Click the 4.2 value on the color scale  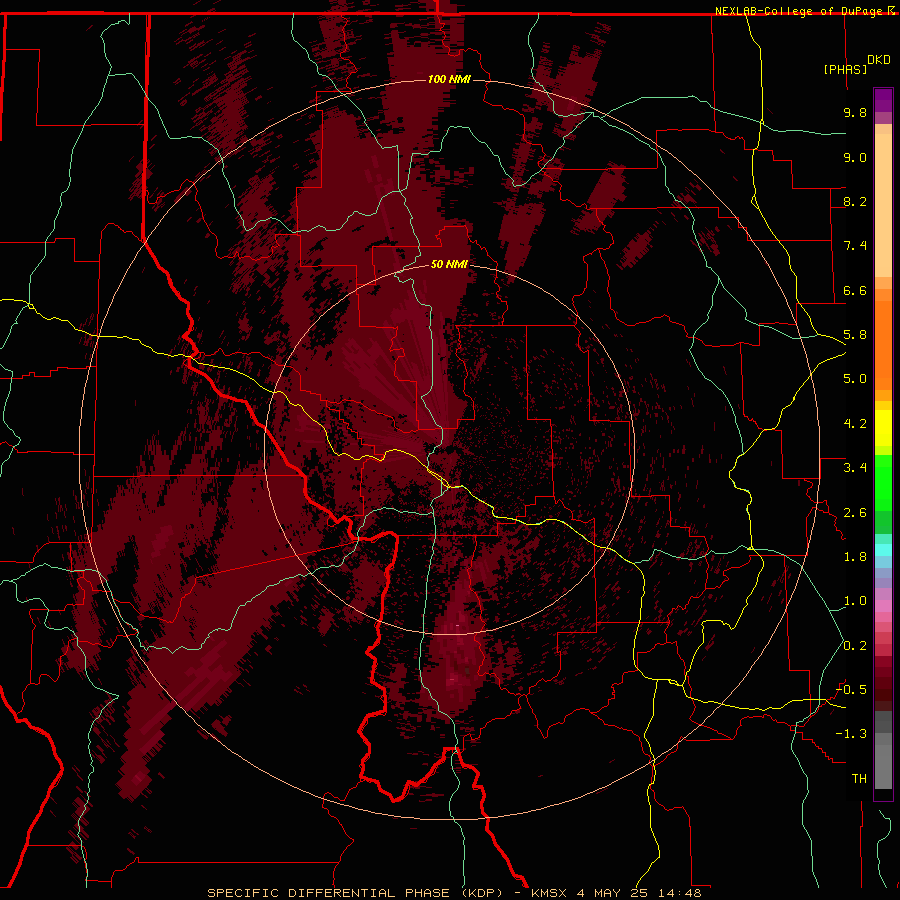(855, 424)
